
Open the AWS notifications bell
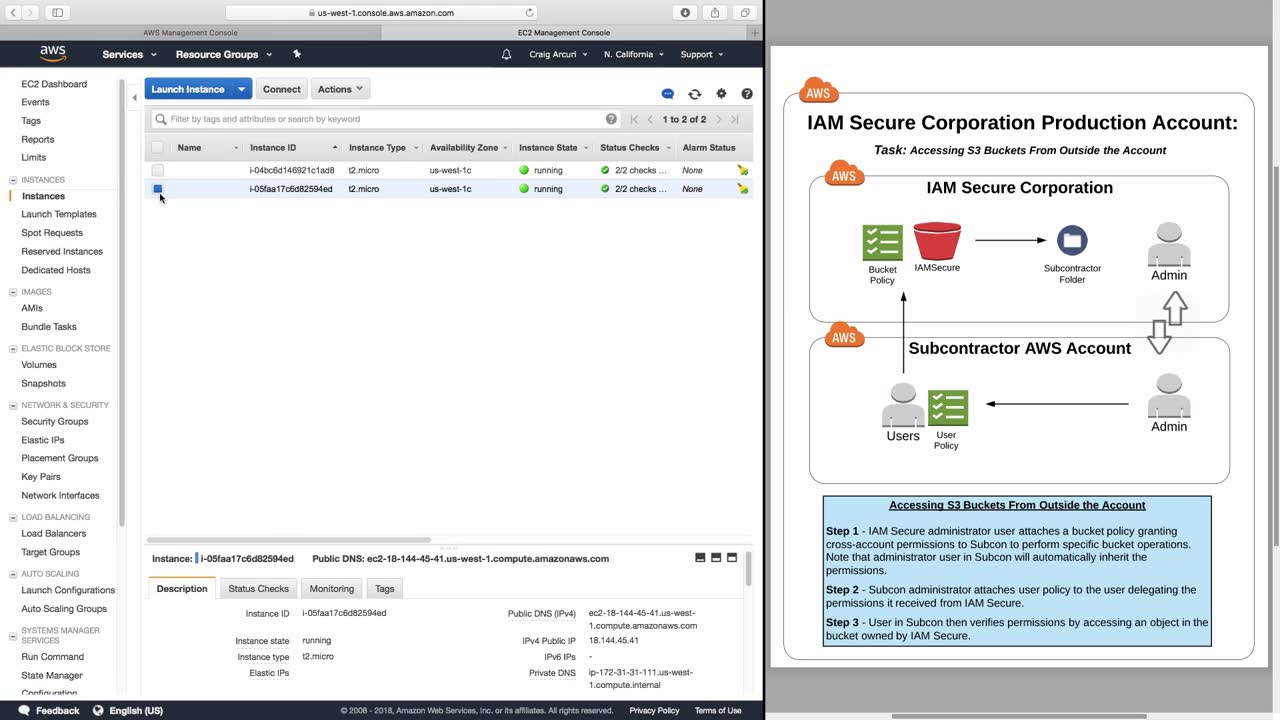(506, 54)
